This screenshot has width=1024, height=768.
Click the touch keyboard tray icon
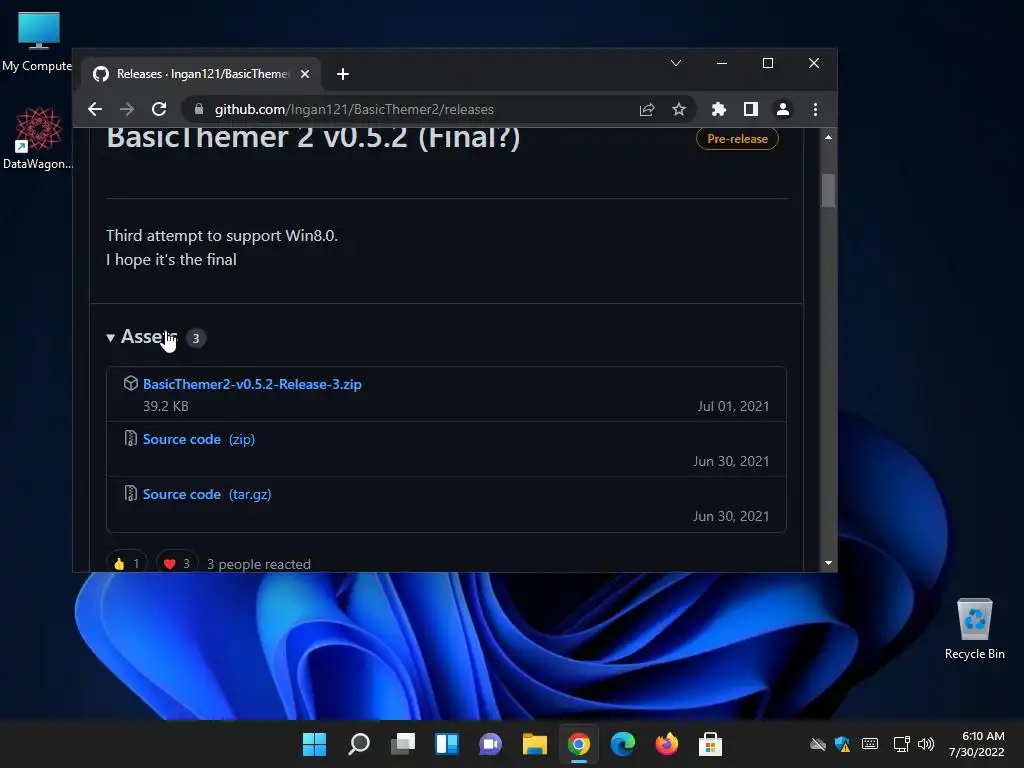point(870,744)
